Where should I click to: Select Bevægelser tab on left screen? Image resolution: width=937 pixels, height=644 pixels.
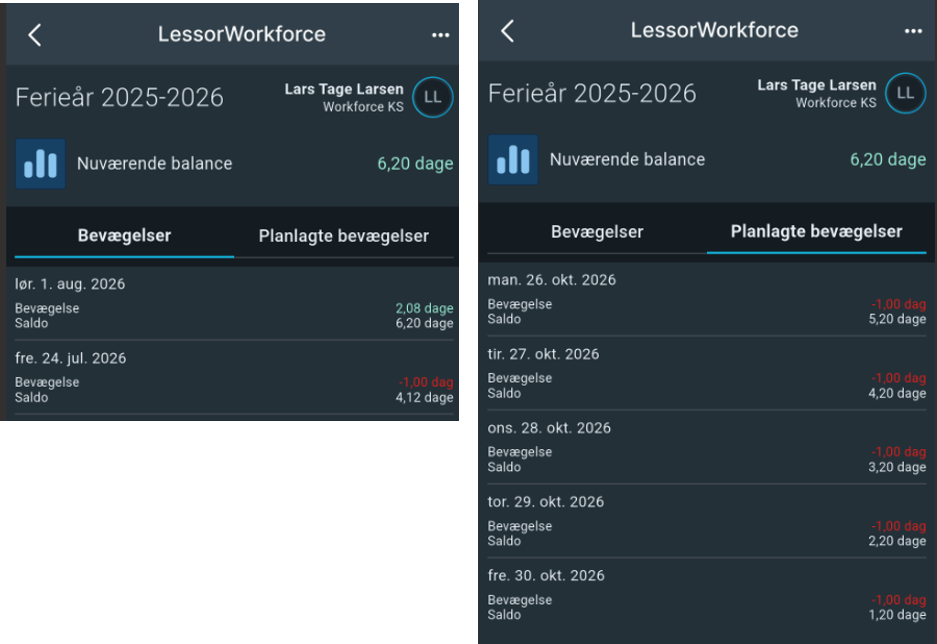pos(124,236)
